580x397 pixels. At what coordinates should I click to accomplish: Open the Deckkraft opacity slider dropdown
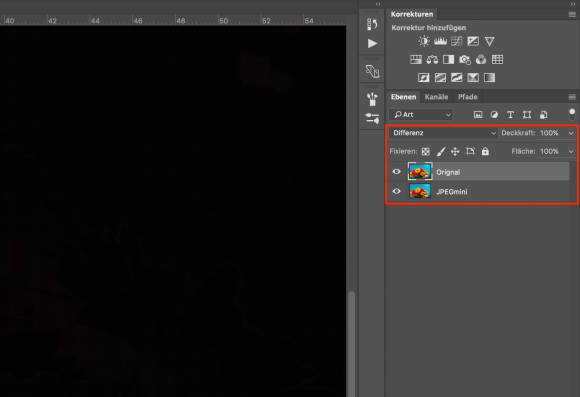tap(571, 133)
